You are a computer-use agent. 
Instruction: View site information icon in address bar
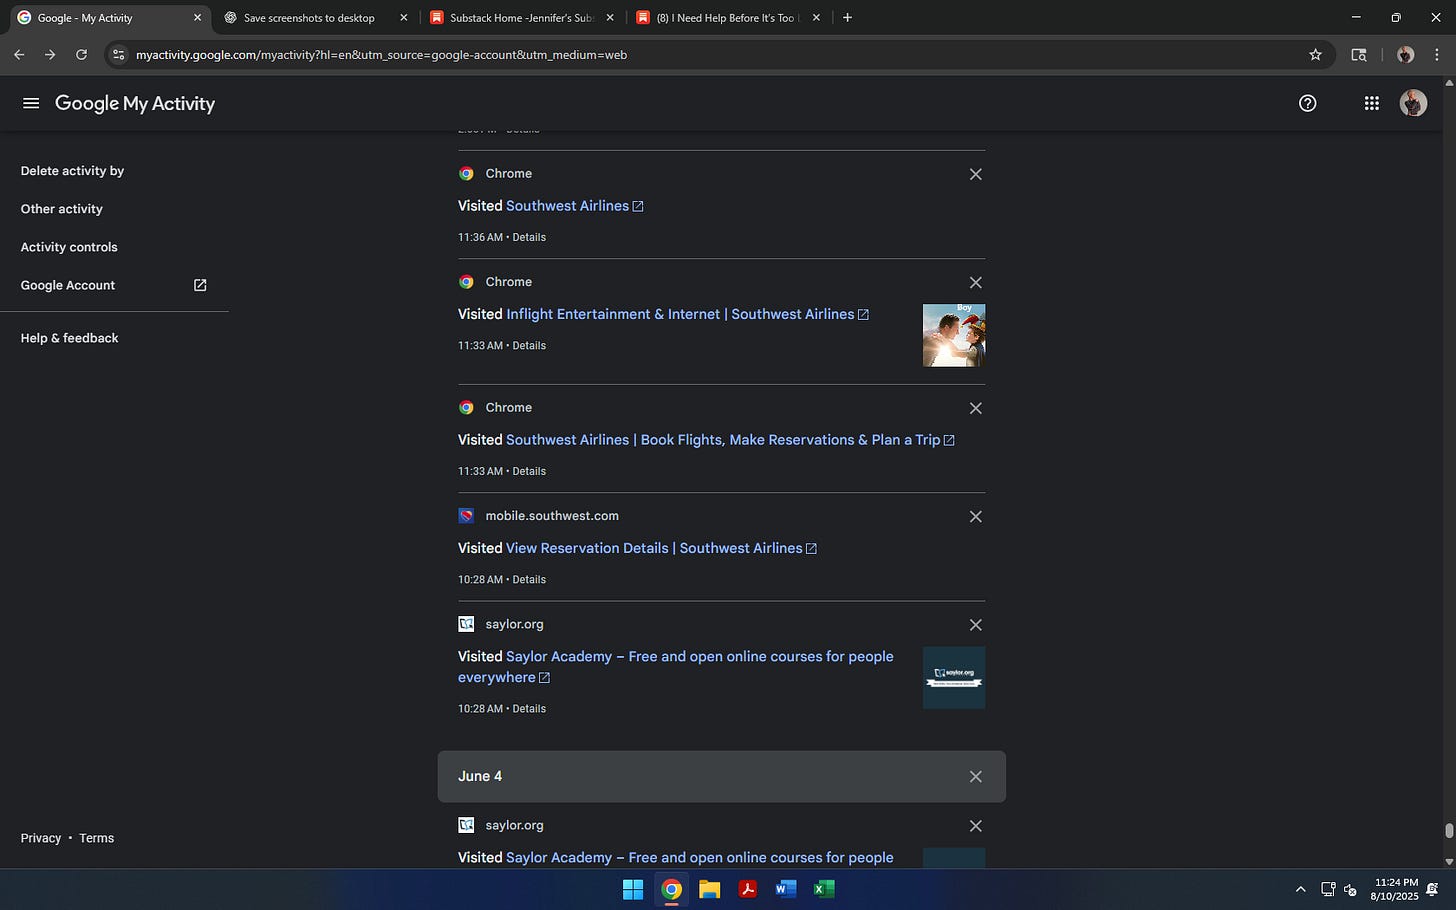click(x=118, y=55)
